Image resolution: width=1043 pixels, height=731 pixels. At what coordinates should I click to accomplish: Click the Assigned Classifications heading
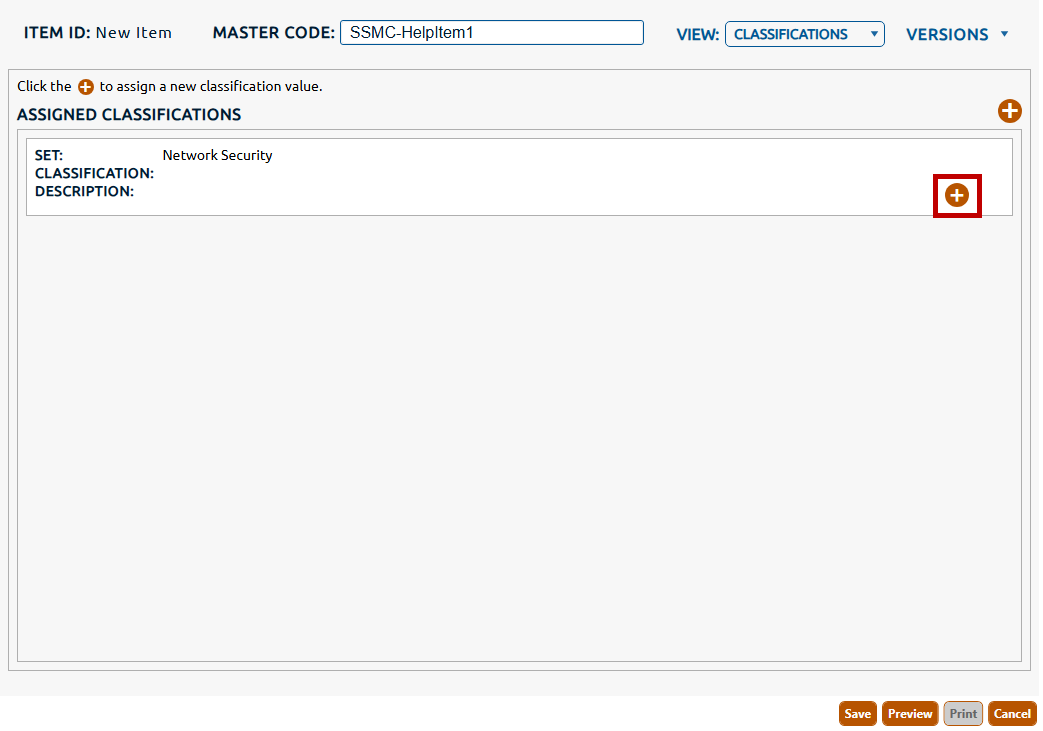tap(129, 115)
